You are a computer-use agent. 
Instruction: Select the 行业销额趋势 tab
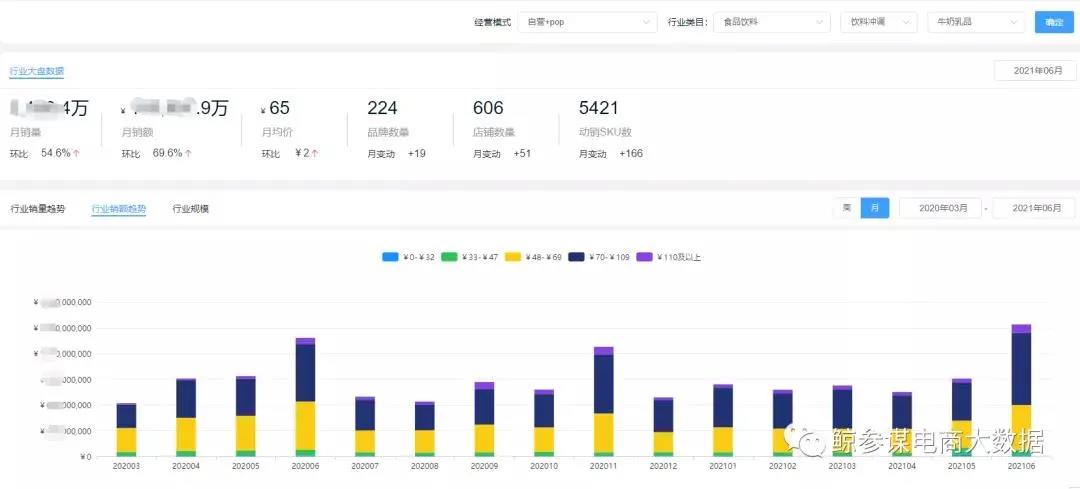[118, 209]
